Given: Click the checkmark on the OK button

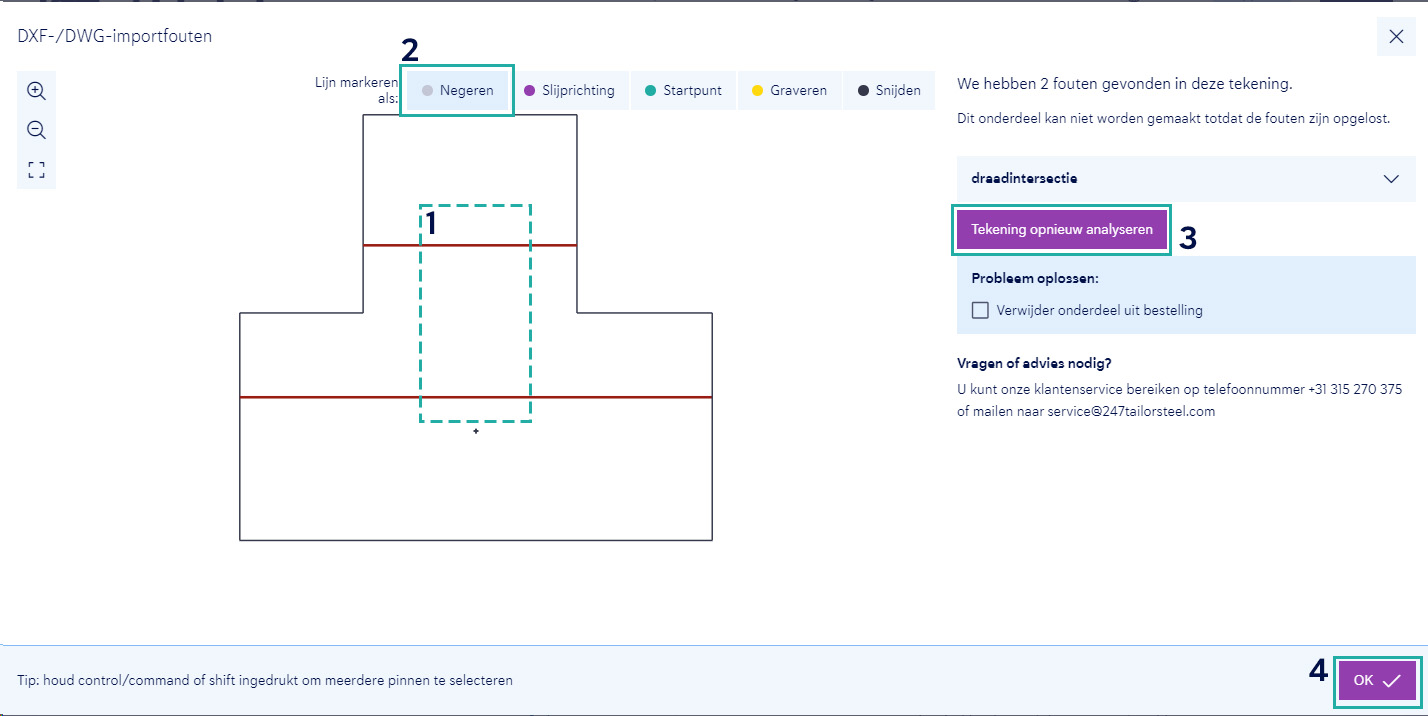Looking at the screenshot, I should [1391, 681].
